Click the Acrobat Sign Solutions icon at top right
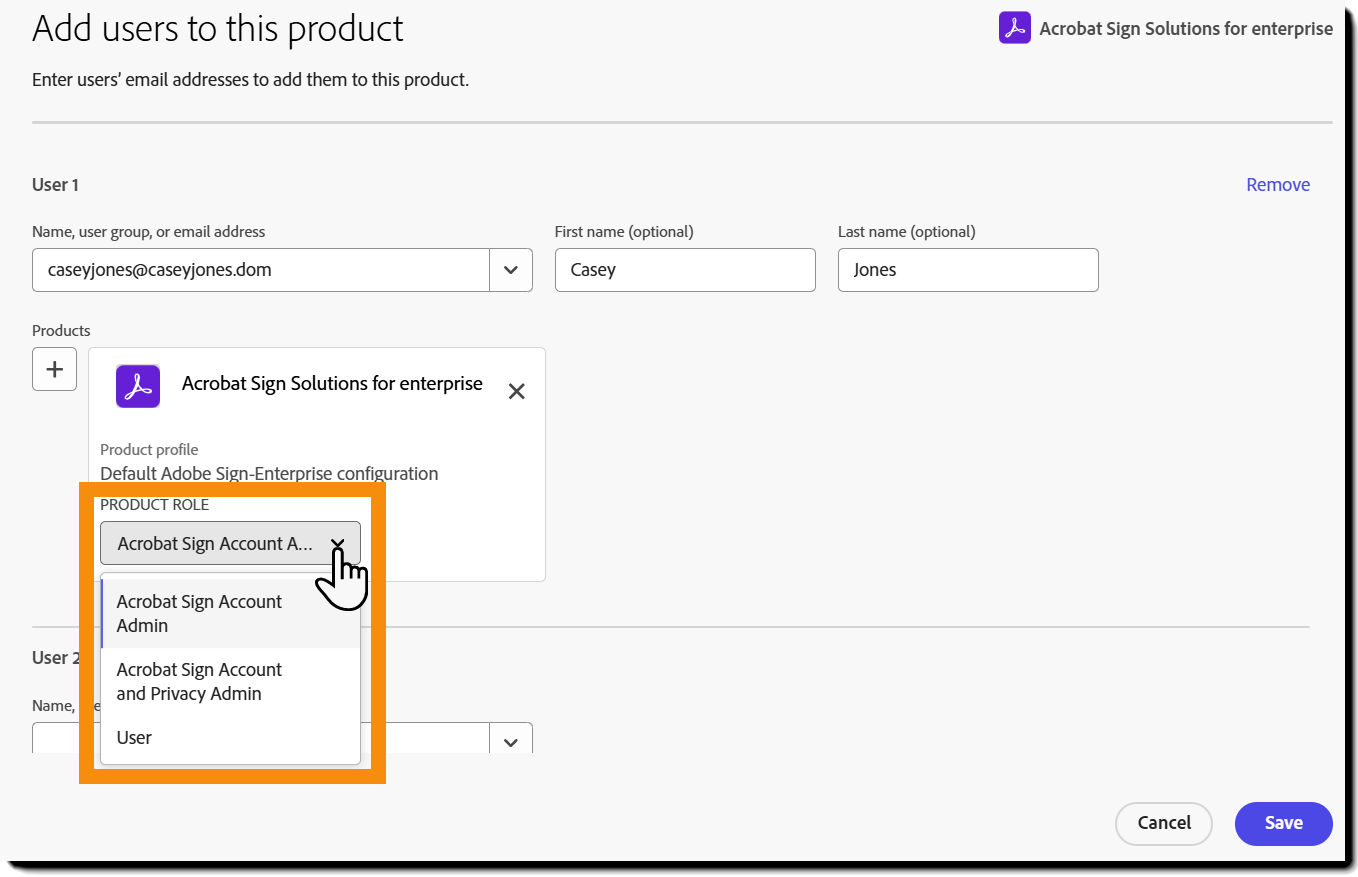 pos(1014,28)
